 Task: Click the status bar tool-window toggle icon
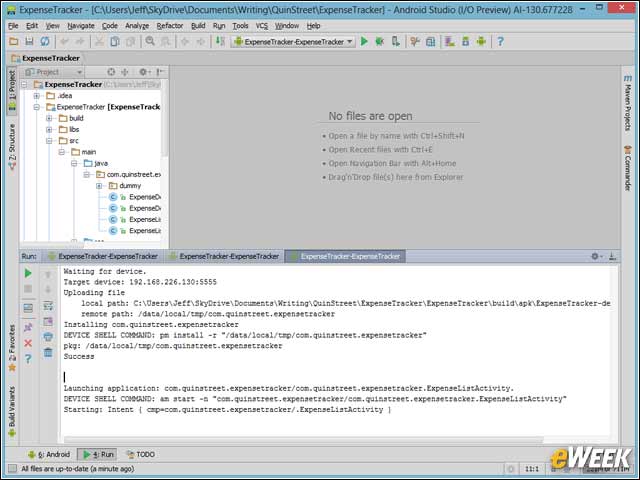pos(13,469)
